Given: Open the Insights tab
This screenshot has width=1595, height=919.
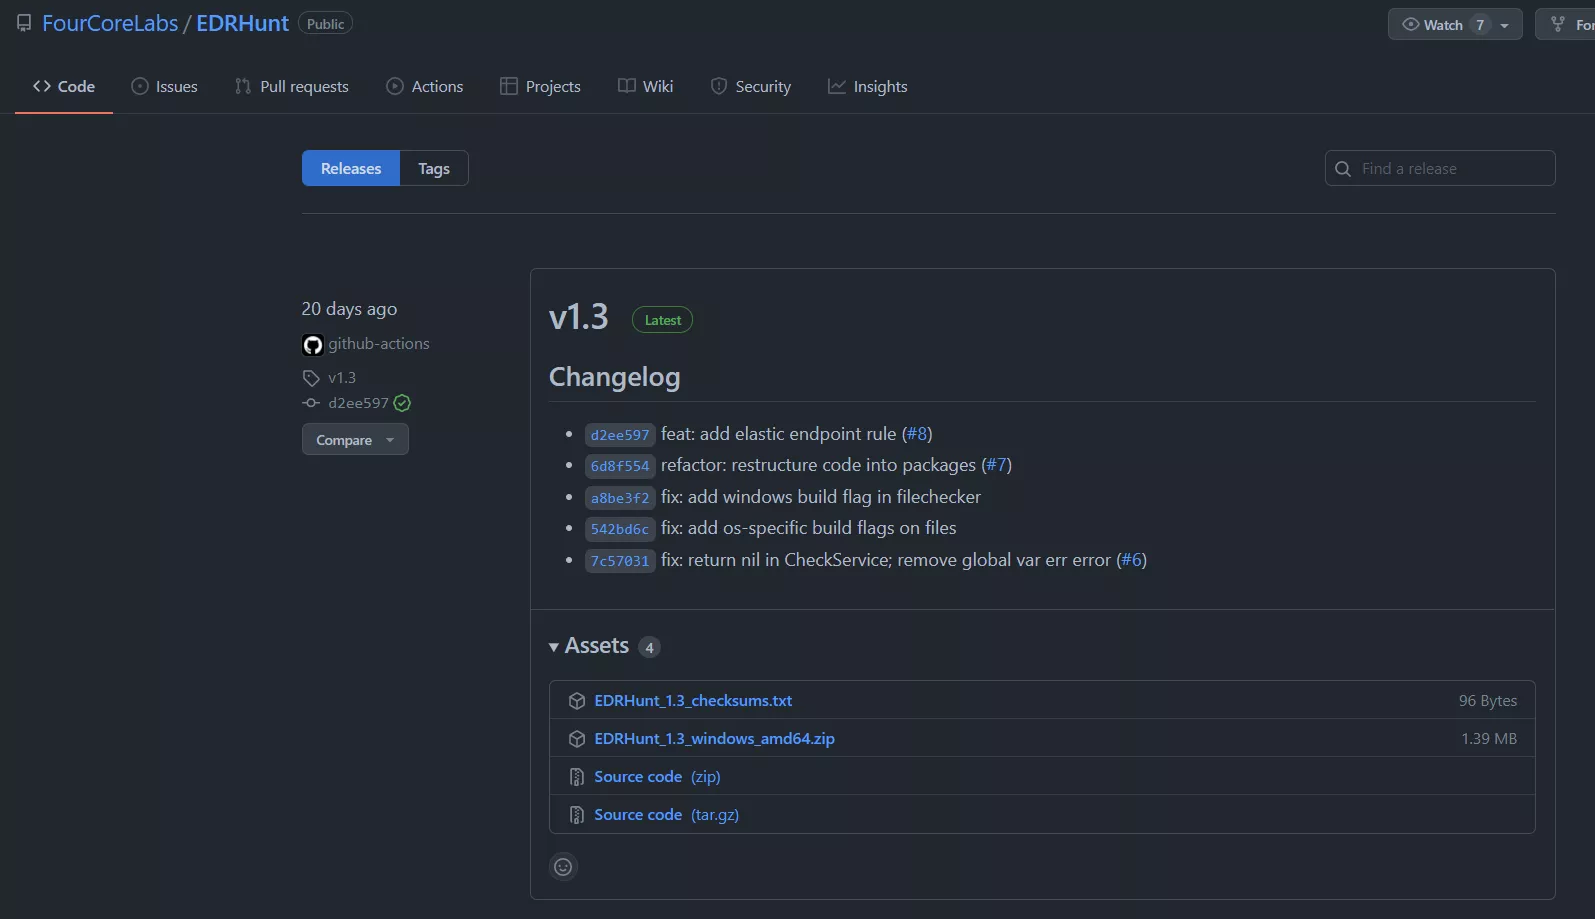Looking at the screenshot, I should tap(868, 87).
